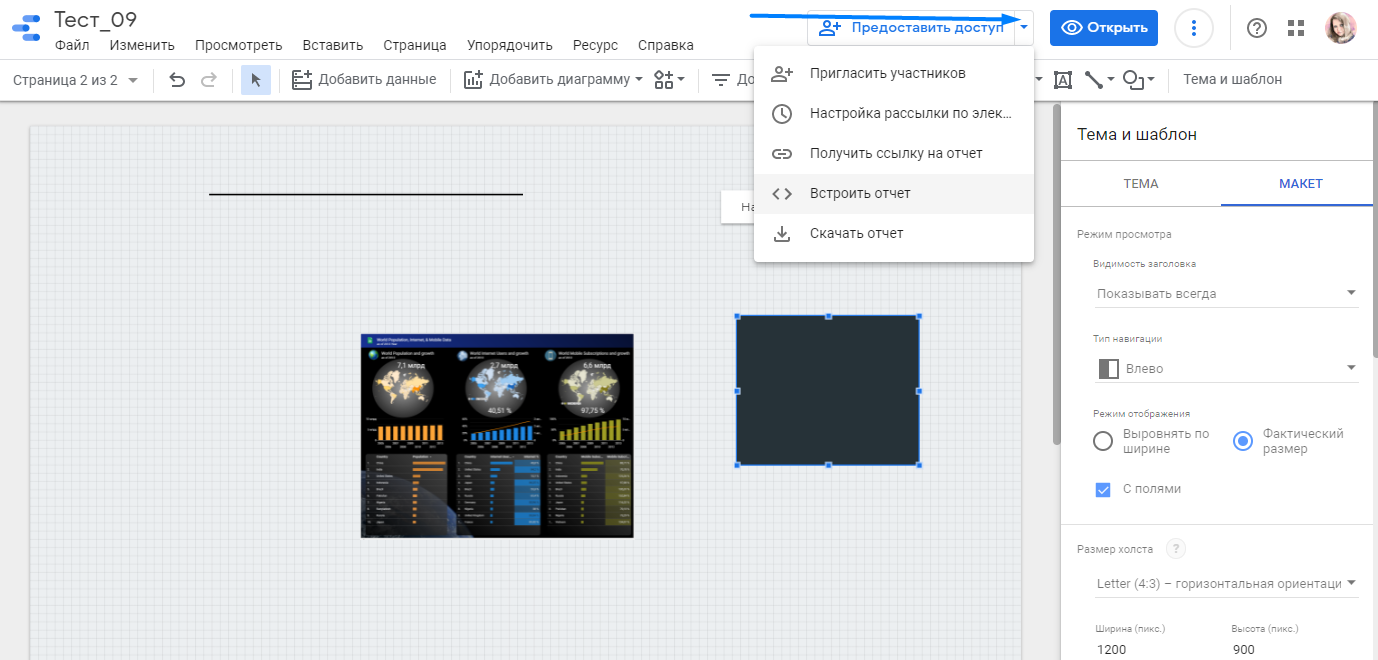1378x660 pixels.
Task: Click the blue 'Открыть' button
Action: click(x=1103, y=28)
